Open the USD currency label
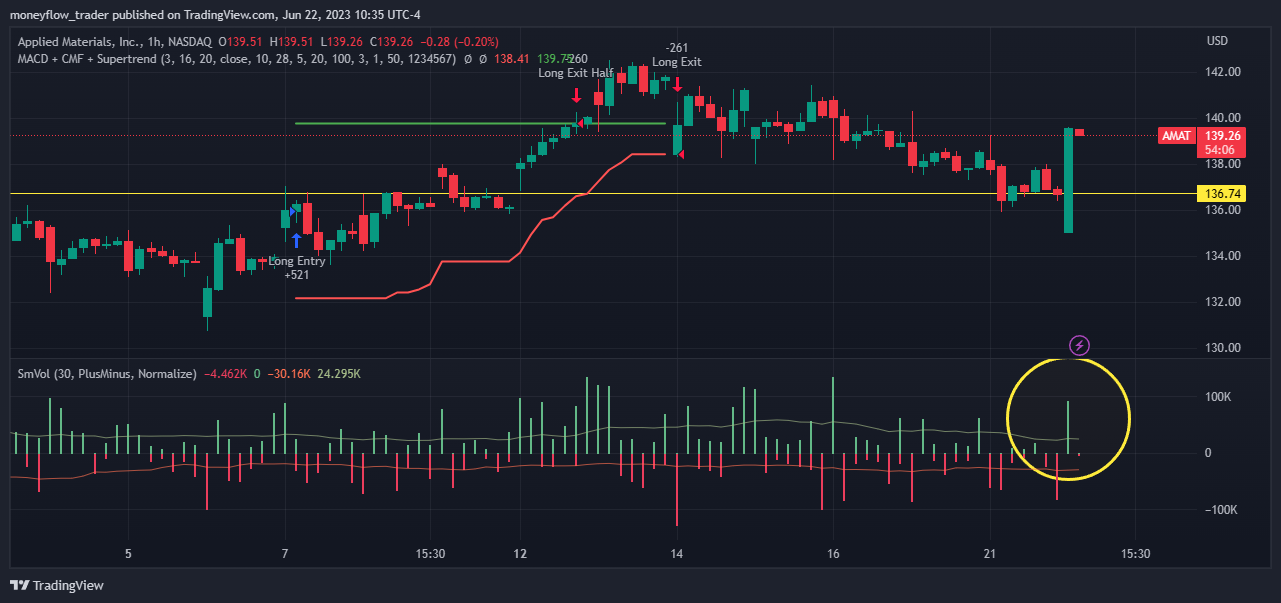The height and width of the screenshot is (603, 1281). [1217, 41]
